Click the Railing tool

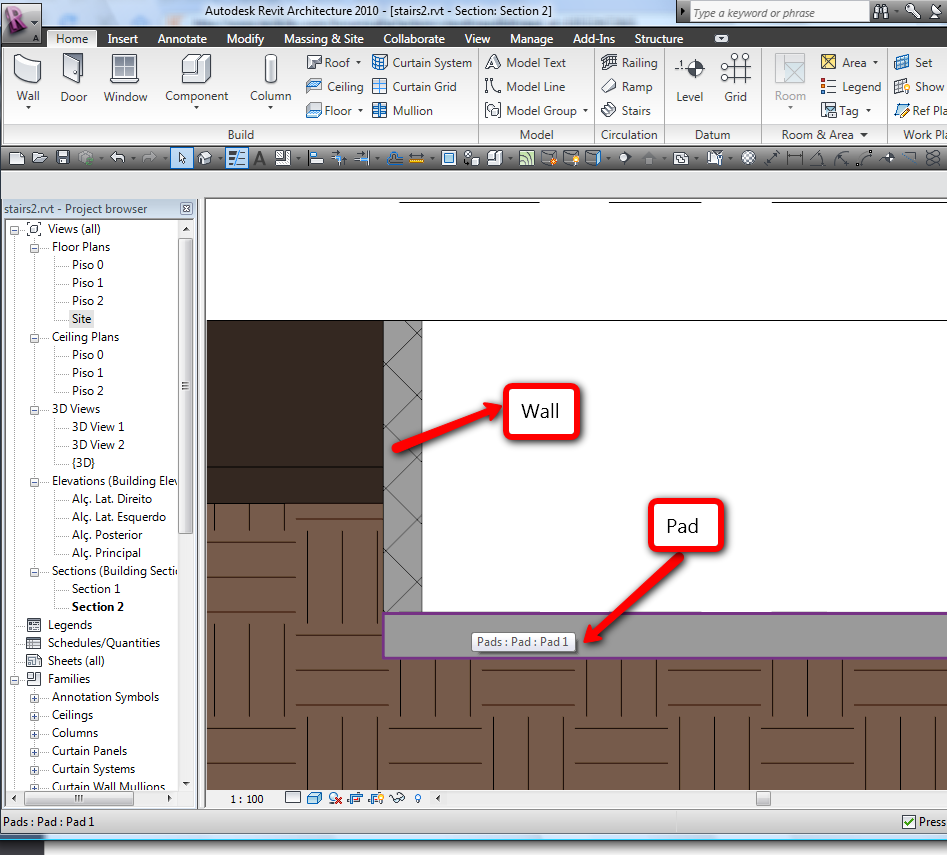click(x=629, y=62)
